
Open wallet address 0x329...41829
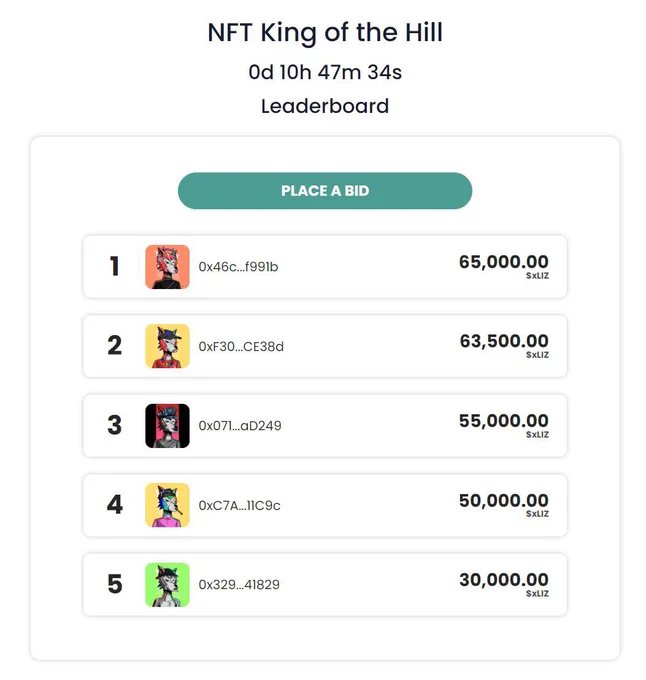tap(239, 585)
